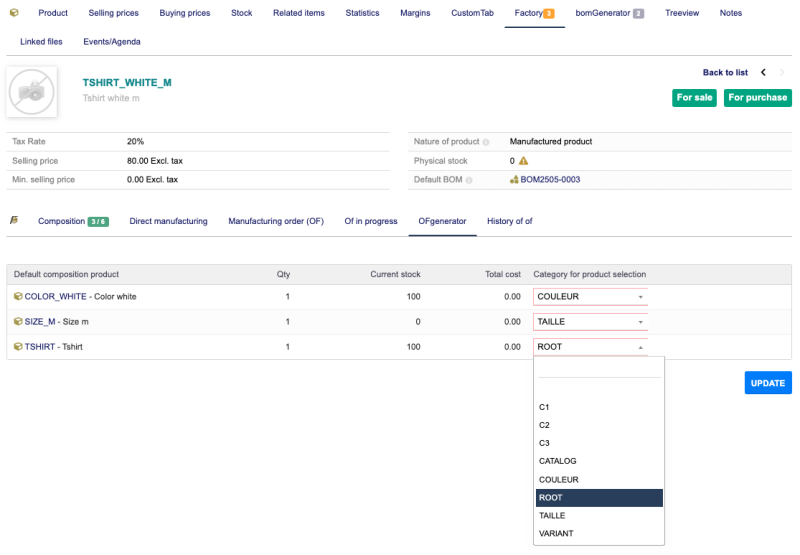Choose VARIANT from the category list
800x555 pixels.
click(556, 534)
